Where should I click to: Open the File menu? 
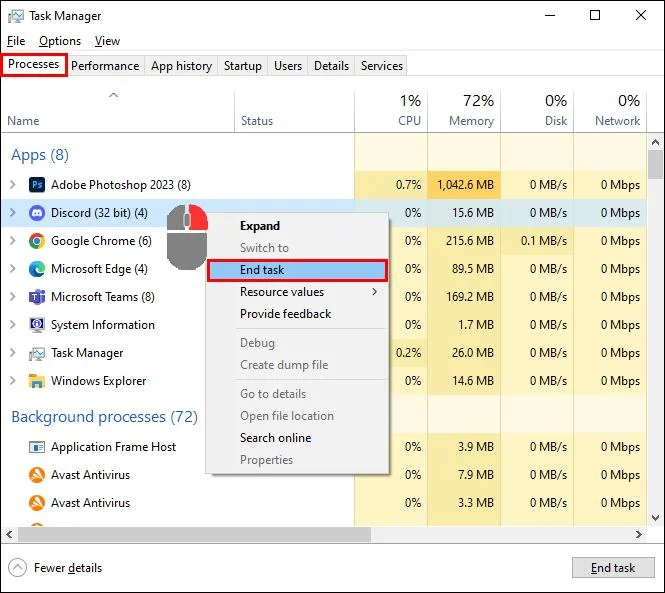click(x=16, y=41)
